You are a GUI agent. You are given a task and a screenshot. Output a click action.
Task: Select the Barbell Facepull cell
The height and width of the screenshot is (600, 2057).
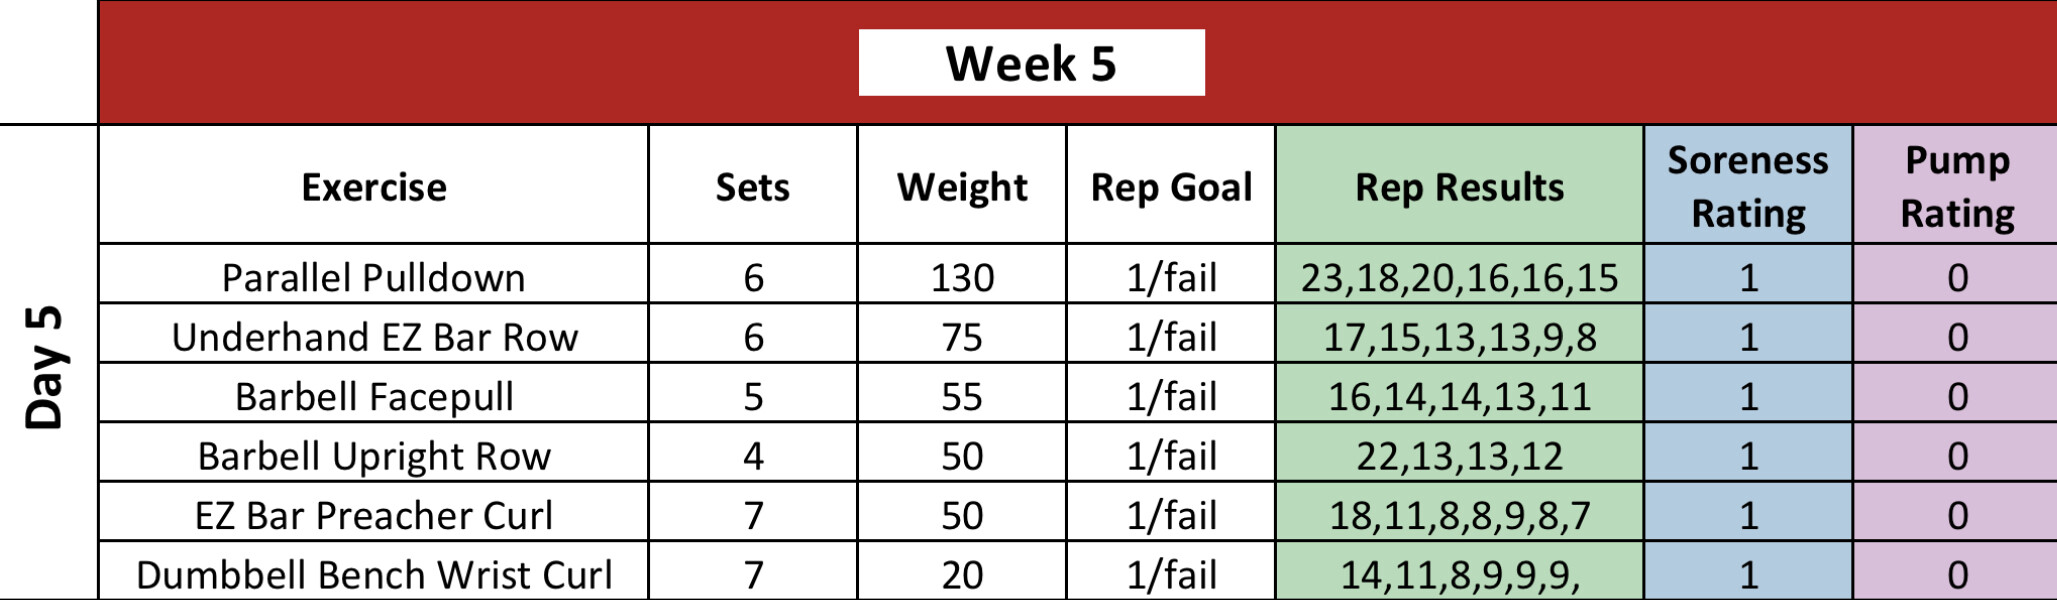373,396
